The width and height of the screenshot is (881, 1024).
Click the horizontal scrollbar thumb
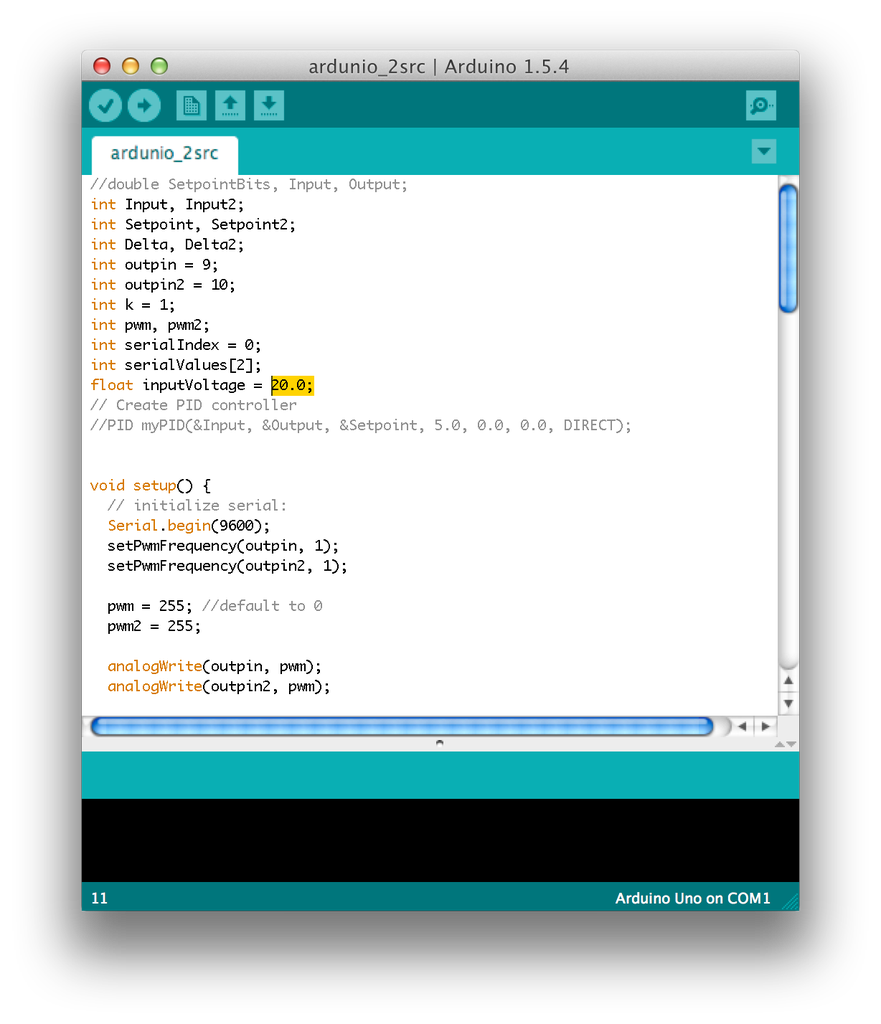tap(402, 726)
